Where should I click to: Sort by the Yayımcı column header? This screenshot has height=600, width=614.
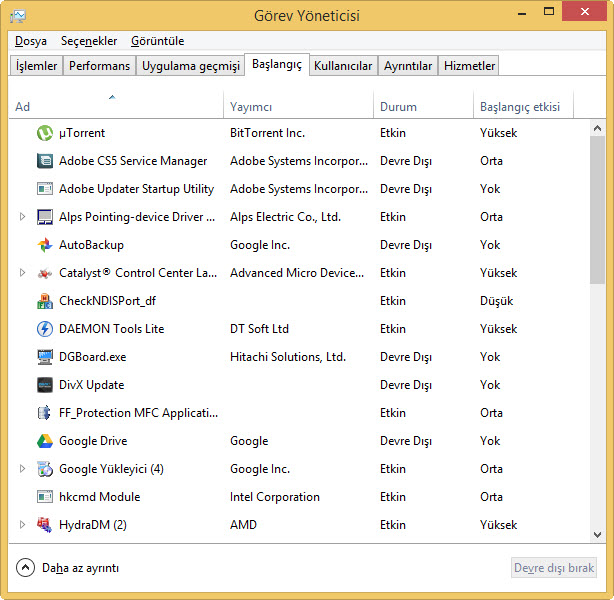298,105
